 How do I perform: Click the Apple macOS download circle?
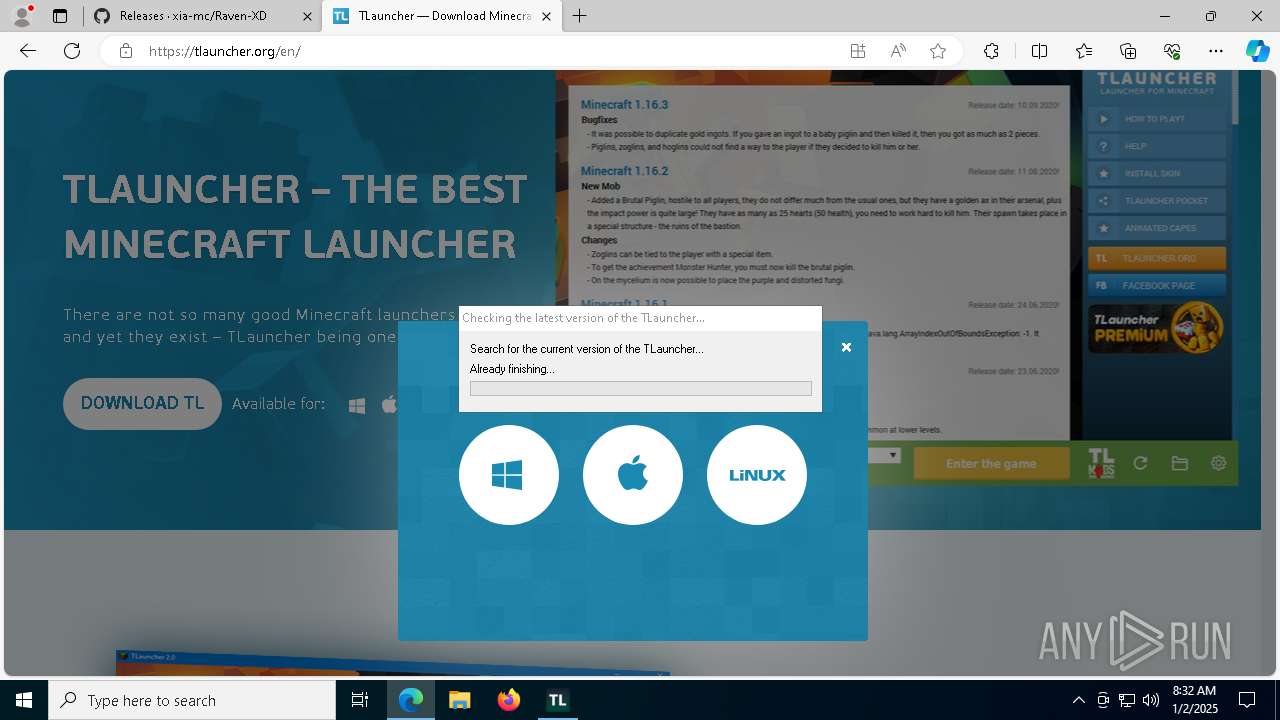(632, 475)
